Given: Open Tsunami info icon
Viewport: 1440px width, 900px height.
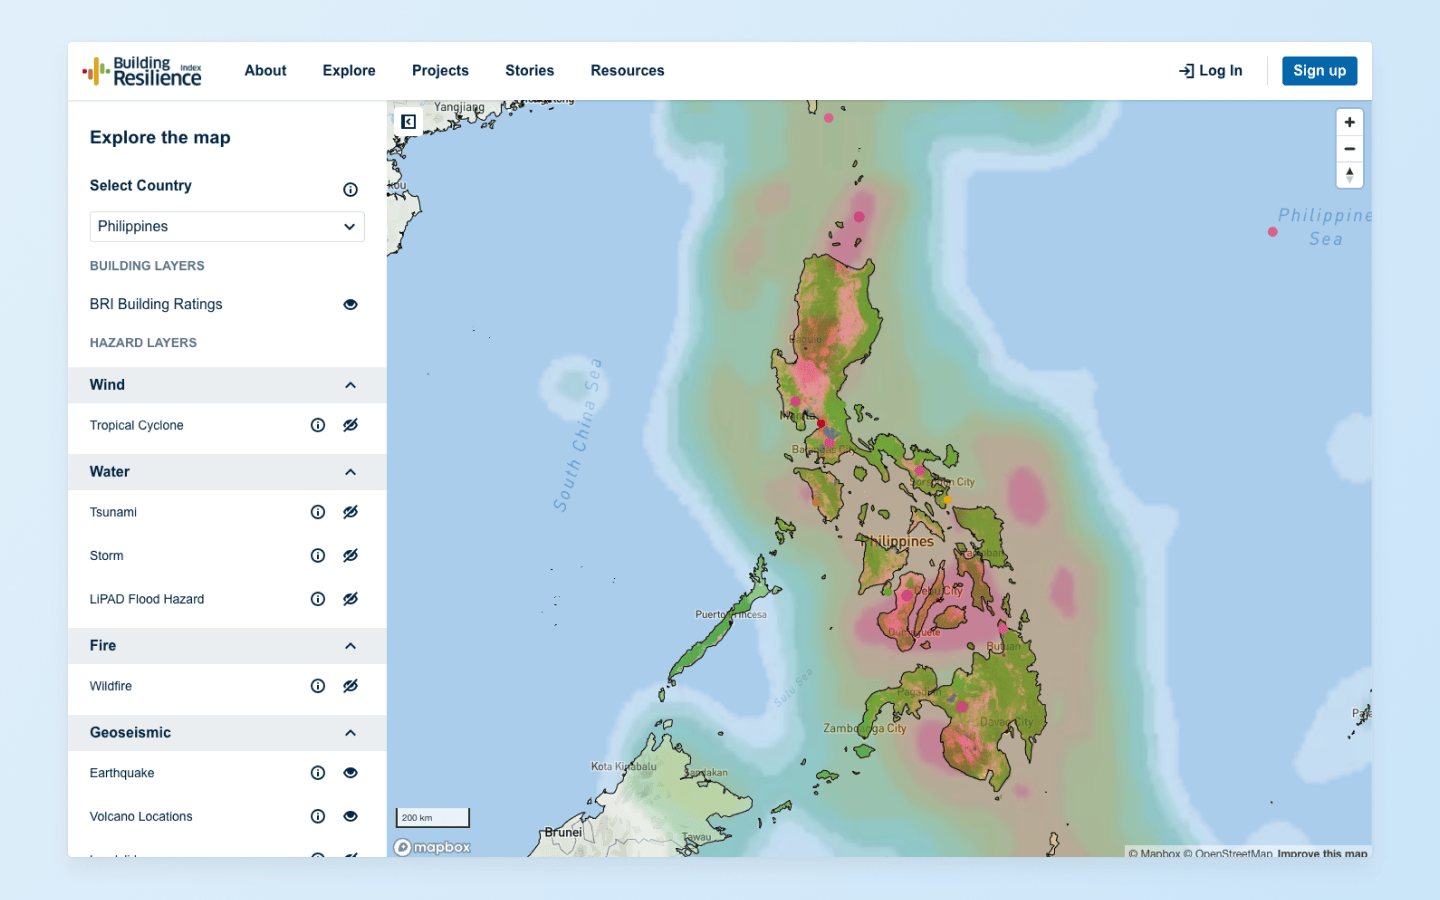Looking at the screenshot, I should click(x=318, y=512).
